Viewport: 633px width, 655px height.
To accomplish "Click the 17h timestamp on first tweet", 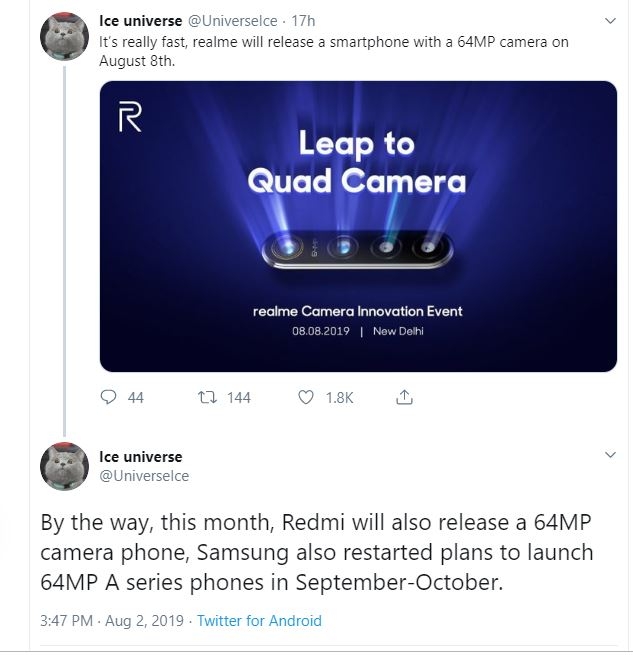I will 303,21.
